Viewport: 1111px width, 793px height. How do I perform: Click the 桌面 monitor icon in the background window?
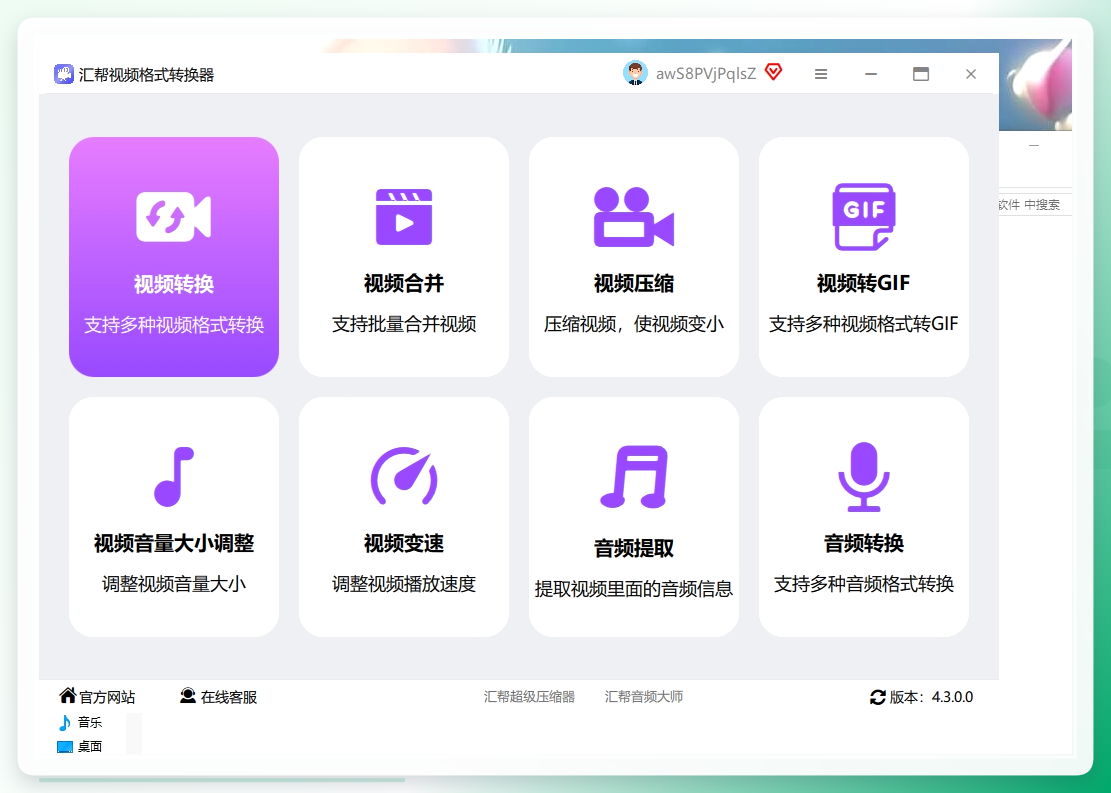coord(64,746)
